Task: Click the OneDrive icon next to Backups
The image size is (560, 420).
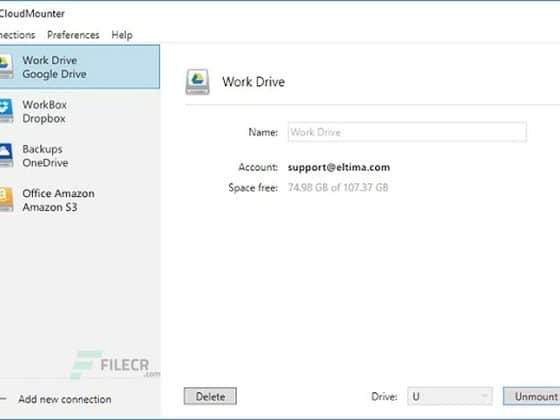Action: 6,155
